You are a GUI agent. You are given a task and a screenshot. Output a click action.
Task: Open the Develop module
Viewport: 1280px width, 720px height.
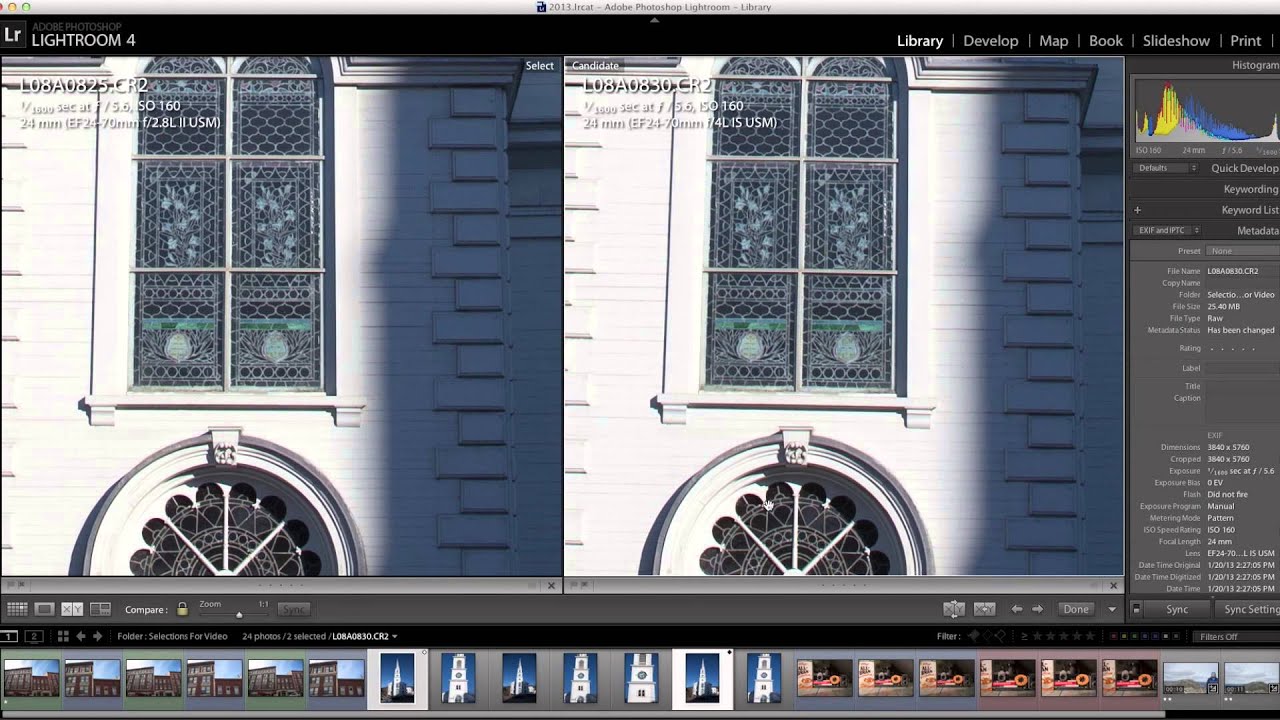991,41
